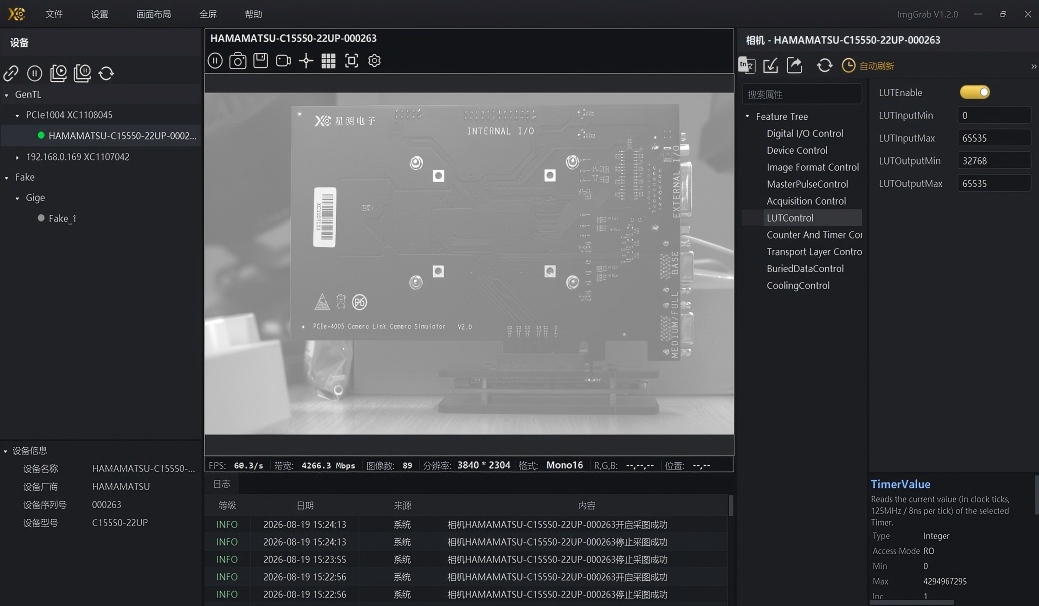The width and height of the screenshot is (1039, 606).
Task: Click the Mono16 format value
Action: tap(565, 465)
